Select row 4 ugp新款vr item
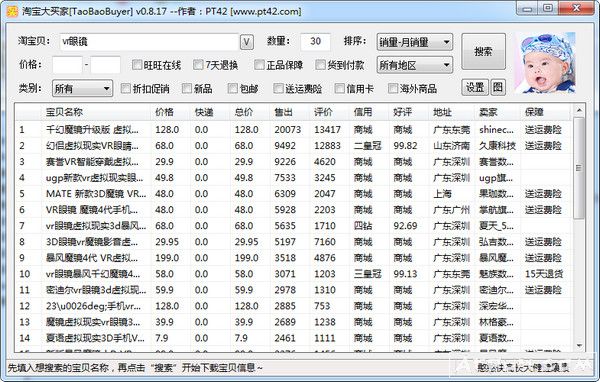 [294, 178]
